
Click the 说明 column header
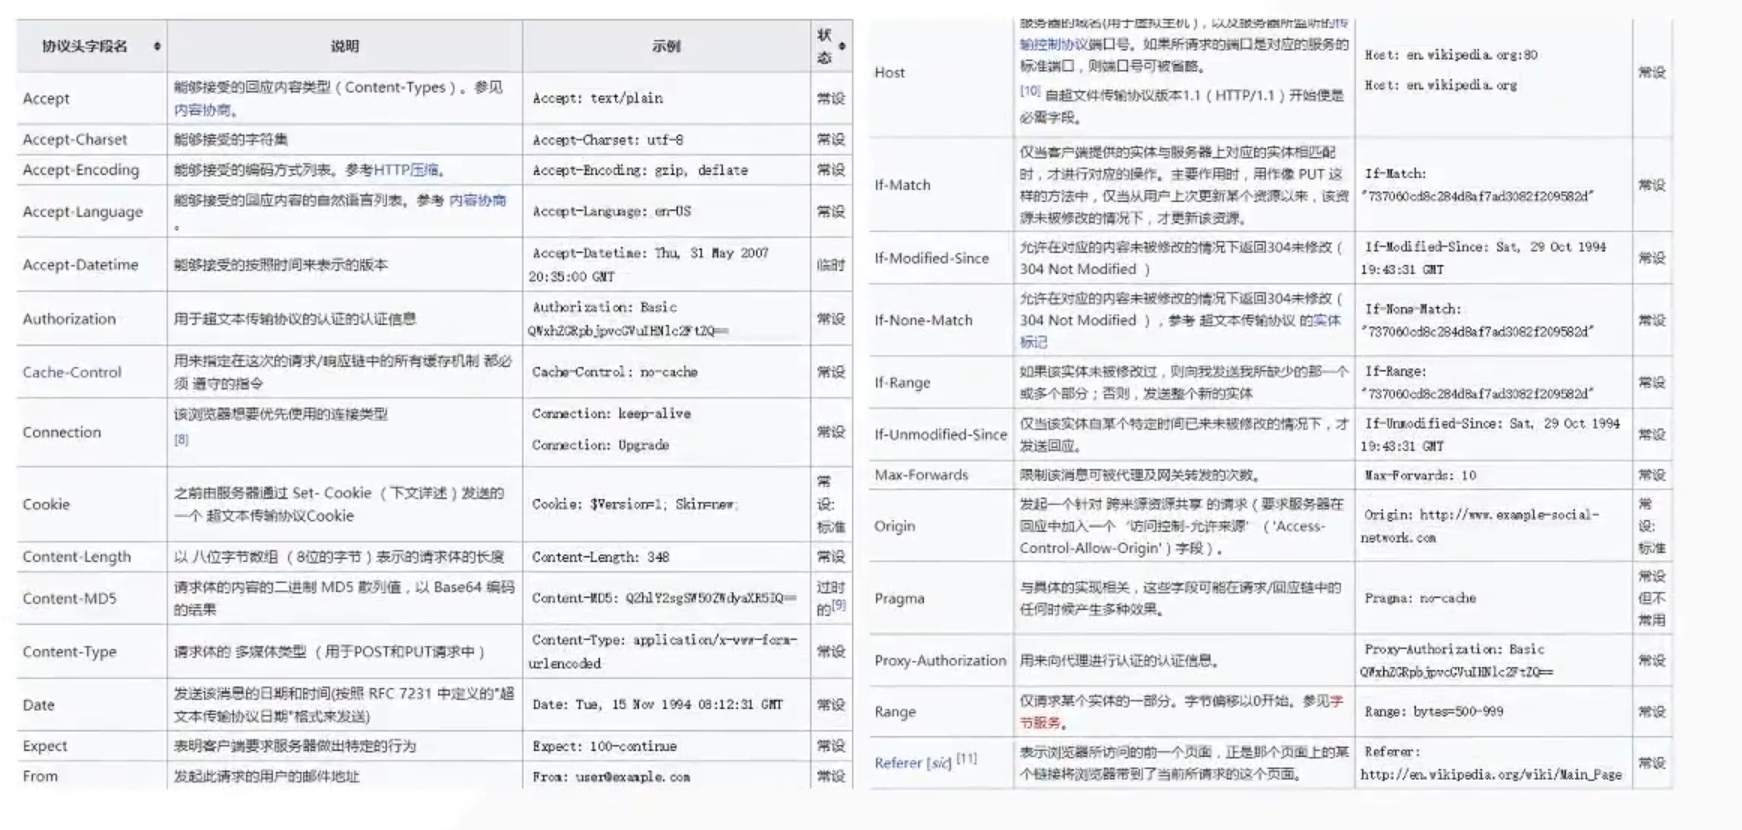345,46
